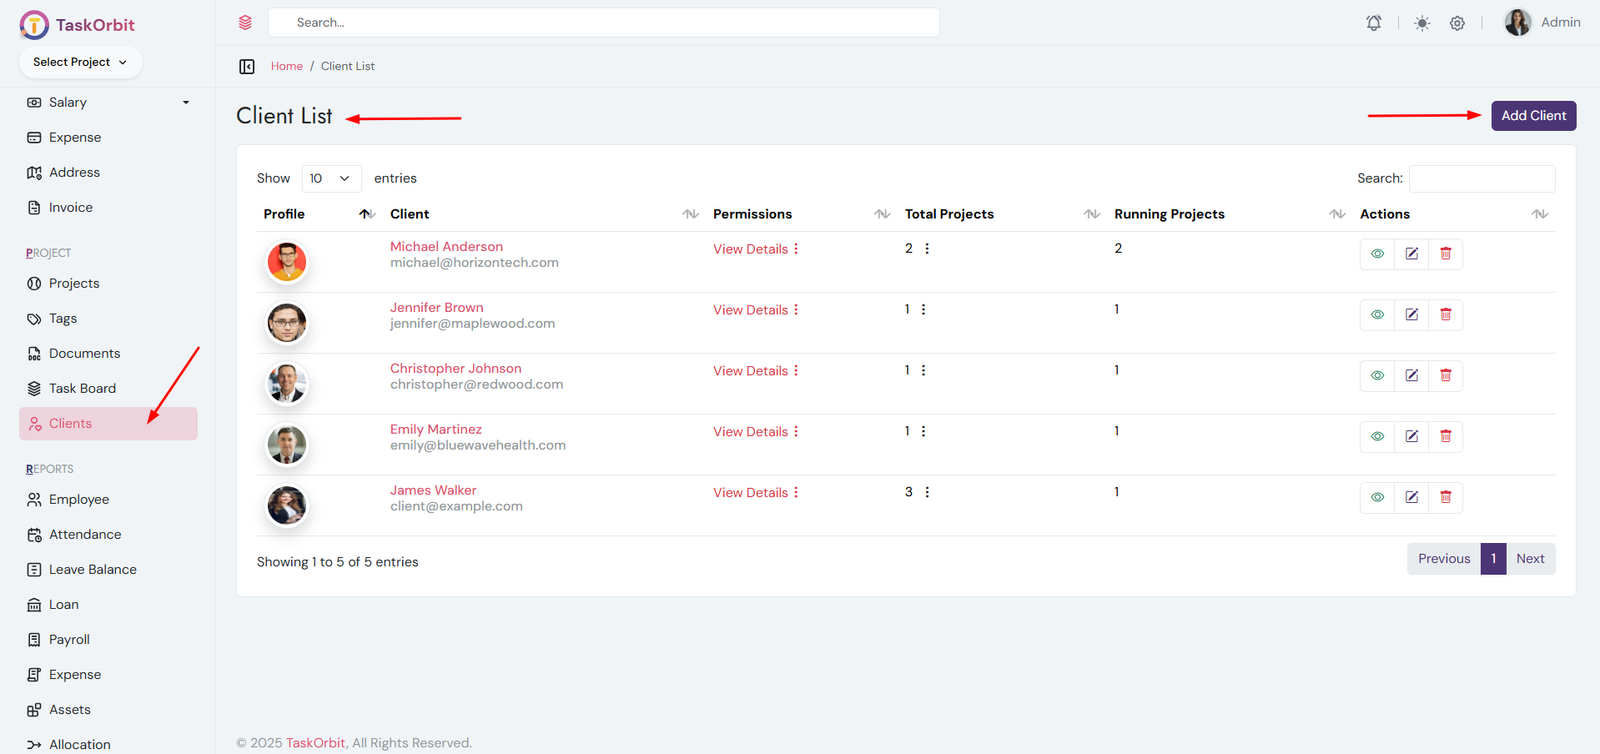Click the edit icon for Emily Martinez
Screen dimensions: 1600x754
(1411, 437)
